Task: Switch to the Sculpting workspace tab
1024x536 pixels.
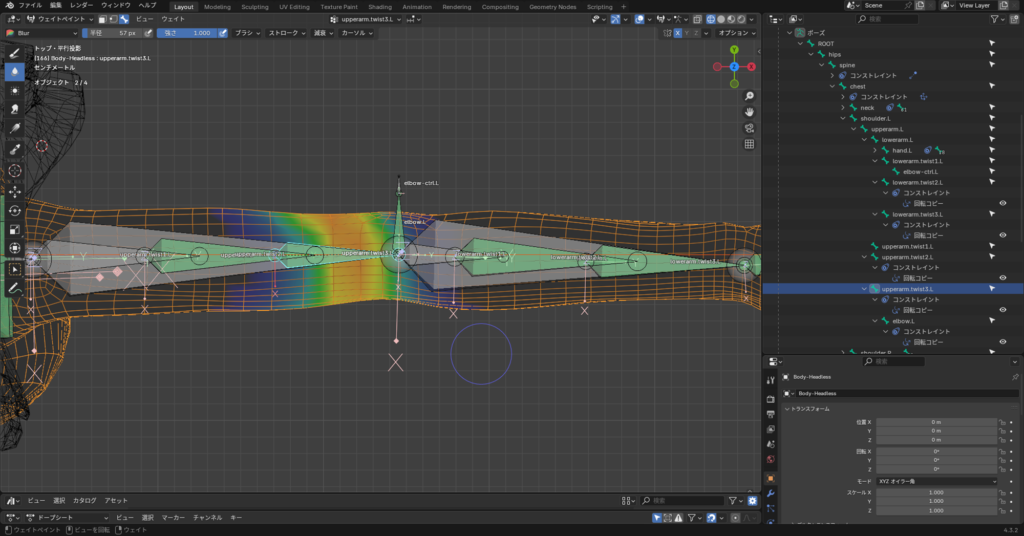Action: [255, 6]
